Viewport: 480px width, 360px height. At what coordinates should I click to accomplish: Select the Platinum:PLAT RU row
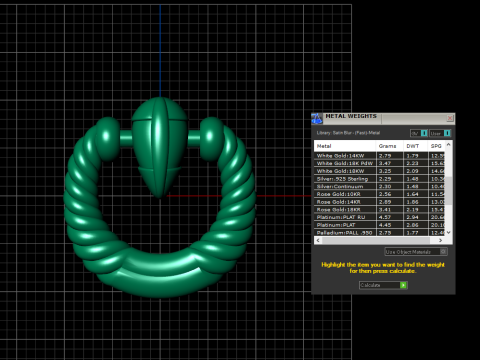point(379,217)
